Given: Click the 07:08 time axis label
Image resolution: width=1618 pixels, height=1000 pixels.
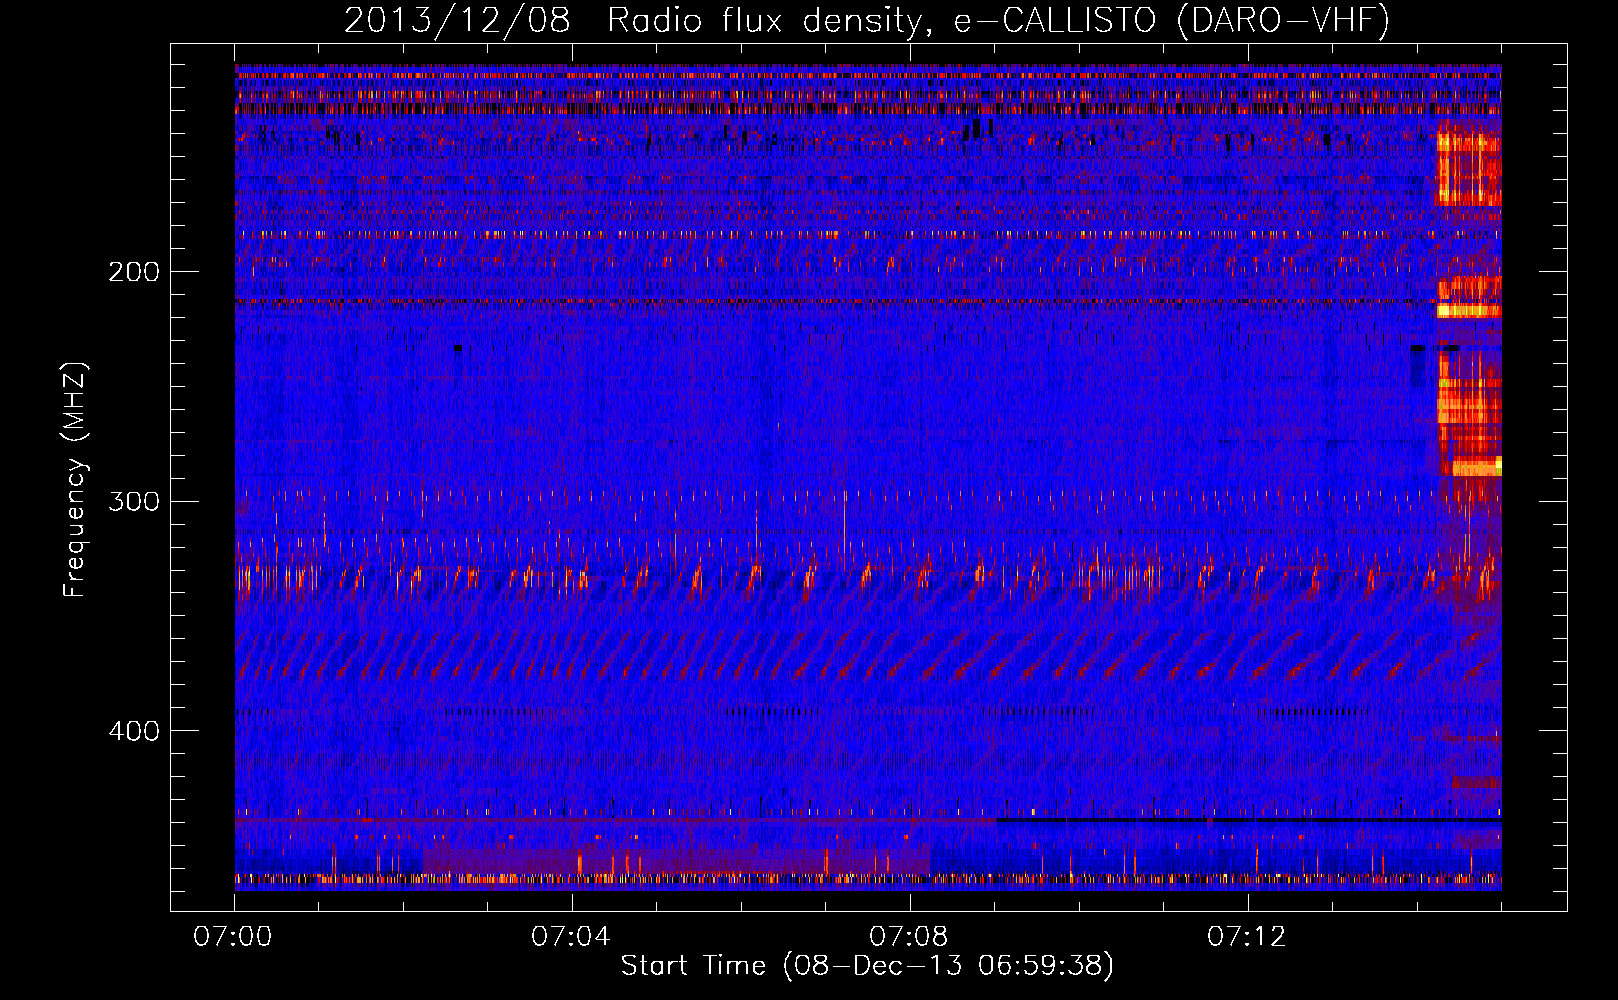Looking at the screenshot, I should (x=909, y=937).
